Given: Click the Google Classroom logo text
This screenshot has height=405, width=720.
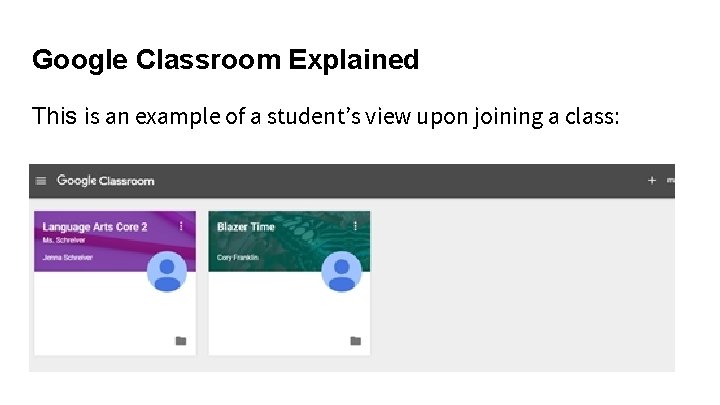Looking at the screenshot, I should [106, 181].
